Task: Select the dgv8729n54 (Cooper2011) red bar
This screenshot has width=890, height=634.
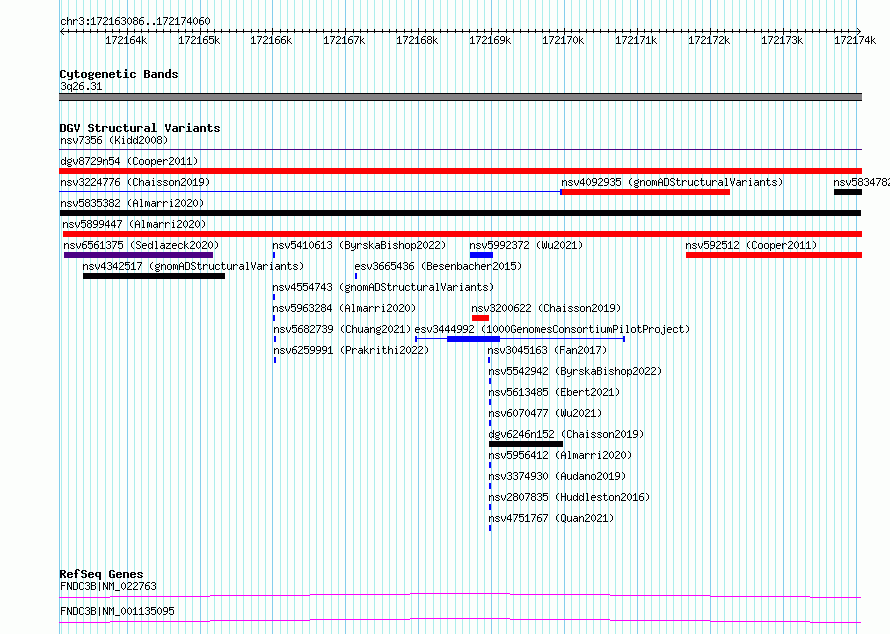Action: click(x=460, y=171)
